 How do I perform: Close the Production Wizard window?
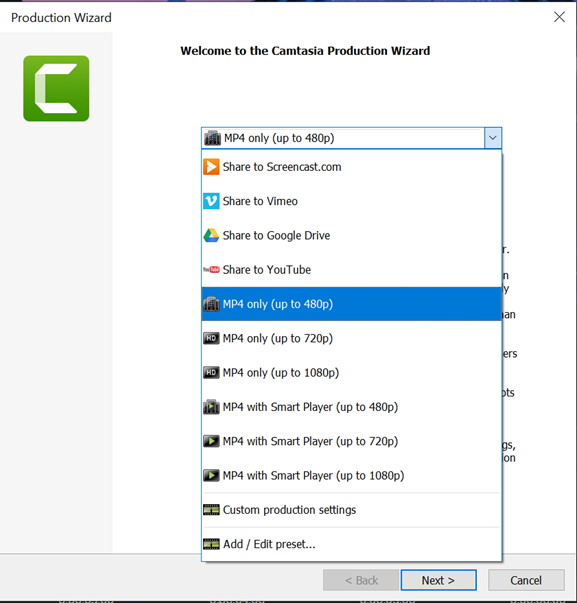tap(559, 17)
